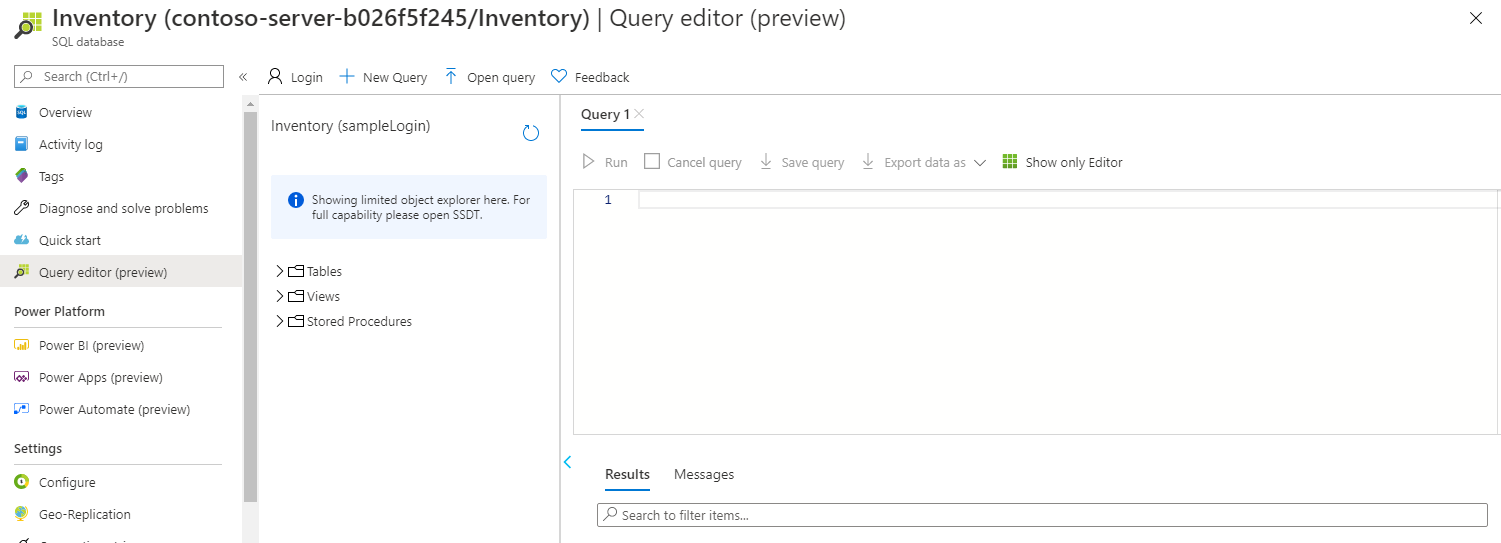
Task: Click the Run play icon
Action: [589, 162]
